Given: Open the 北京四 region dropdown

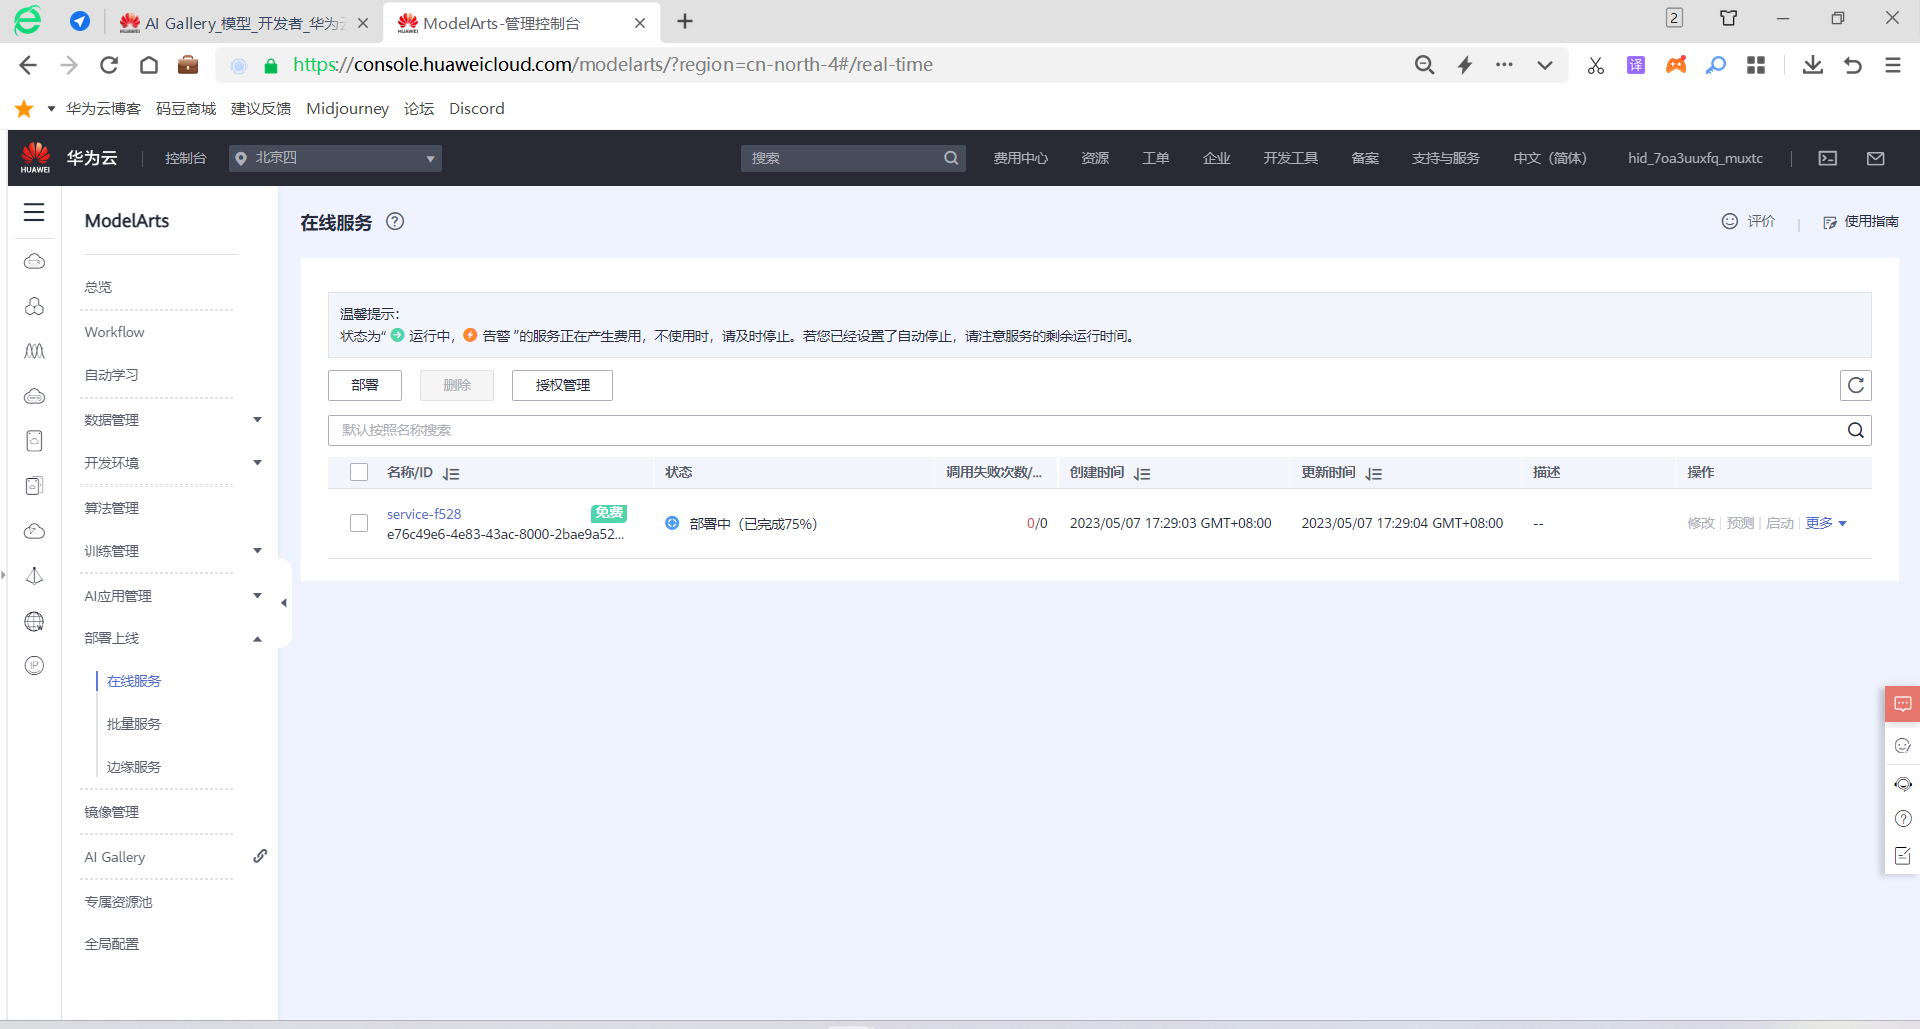Looking at the screenshot, I should coord(335,158).
